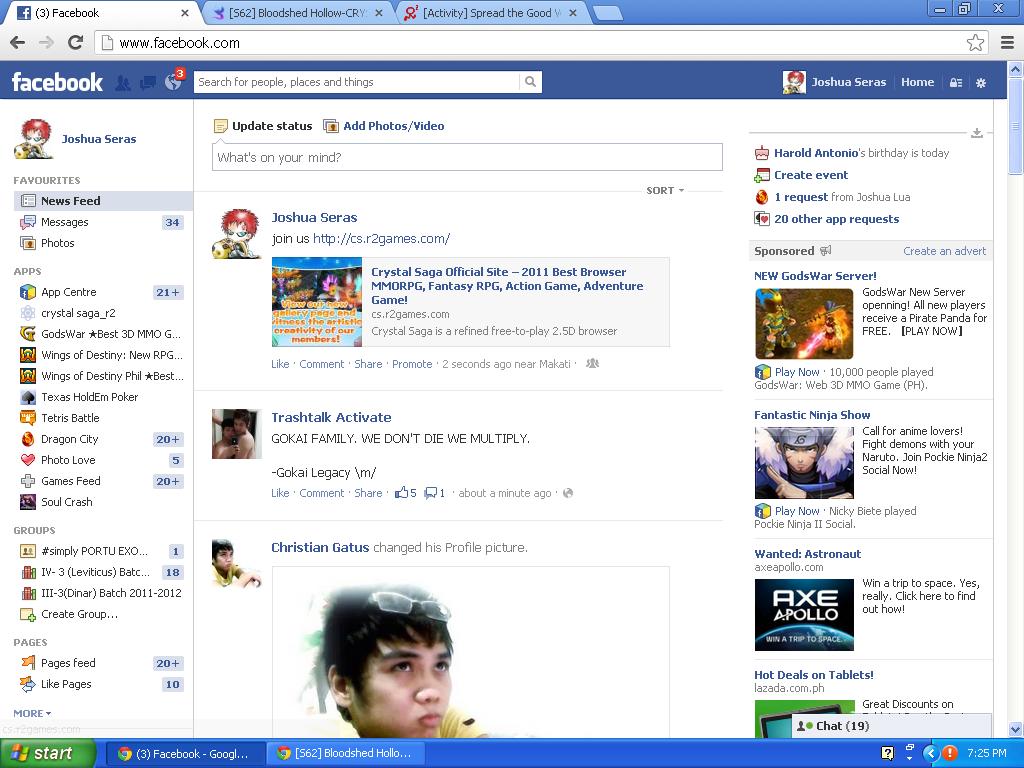
Task: Bookmark page with star icon
Action: (975, 42)
